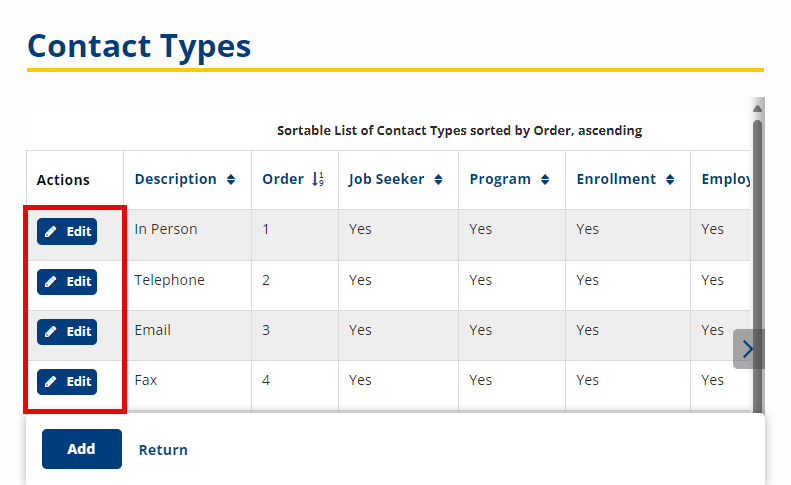791x485 pixels.
Task: Add a new contact type
Action: [x=82, y=449]
